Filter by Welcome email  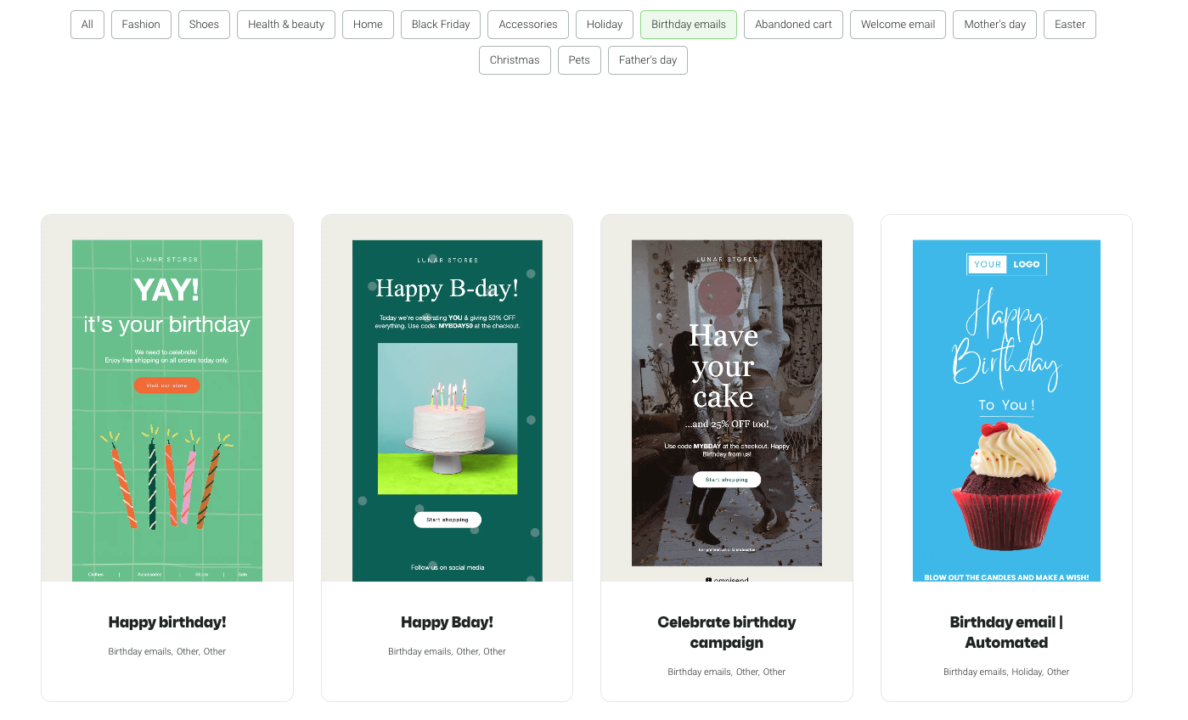(897, 24)
